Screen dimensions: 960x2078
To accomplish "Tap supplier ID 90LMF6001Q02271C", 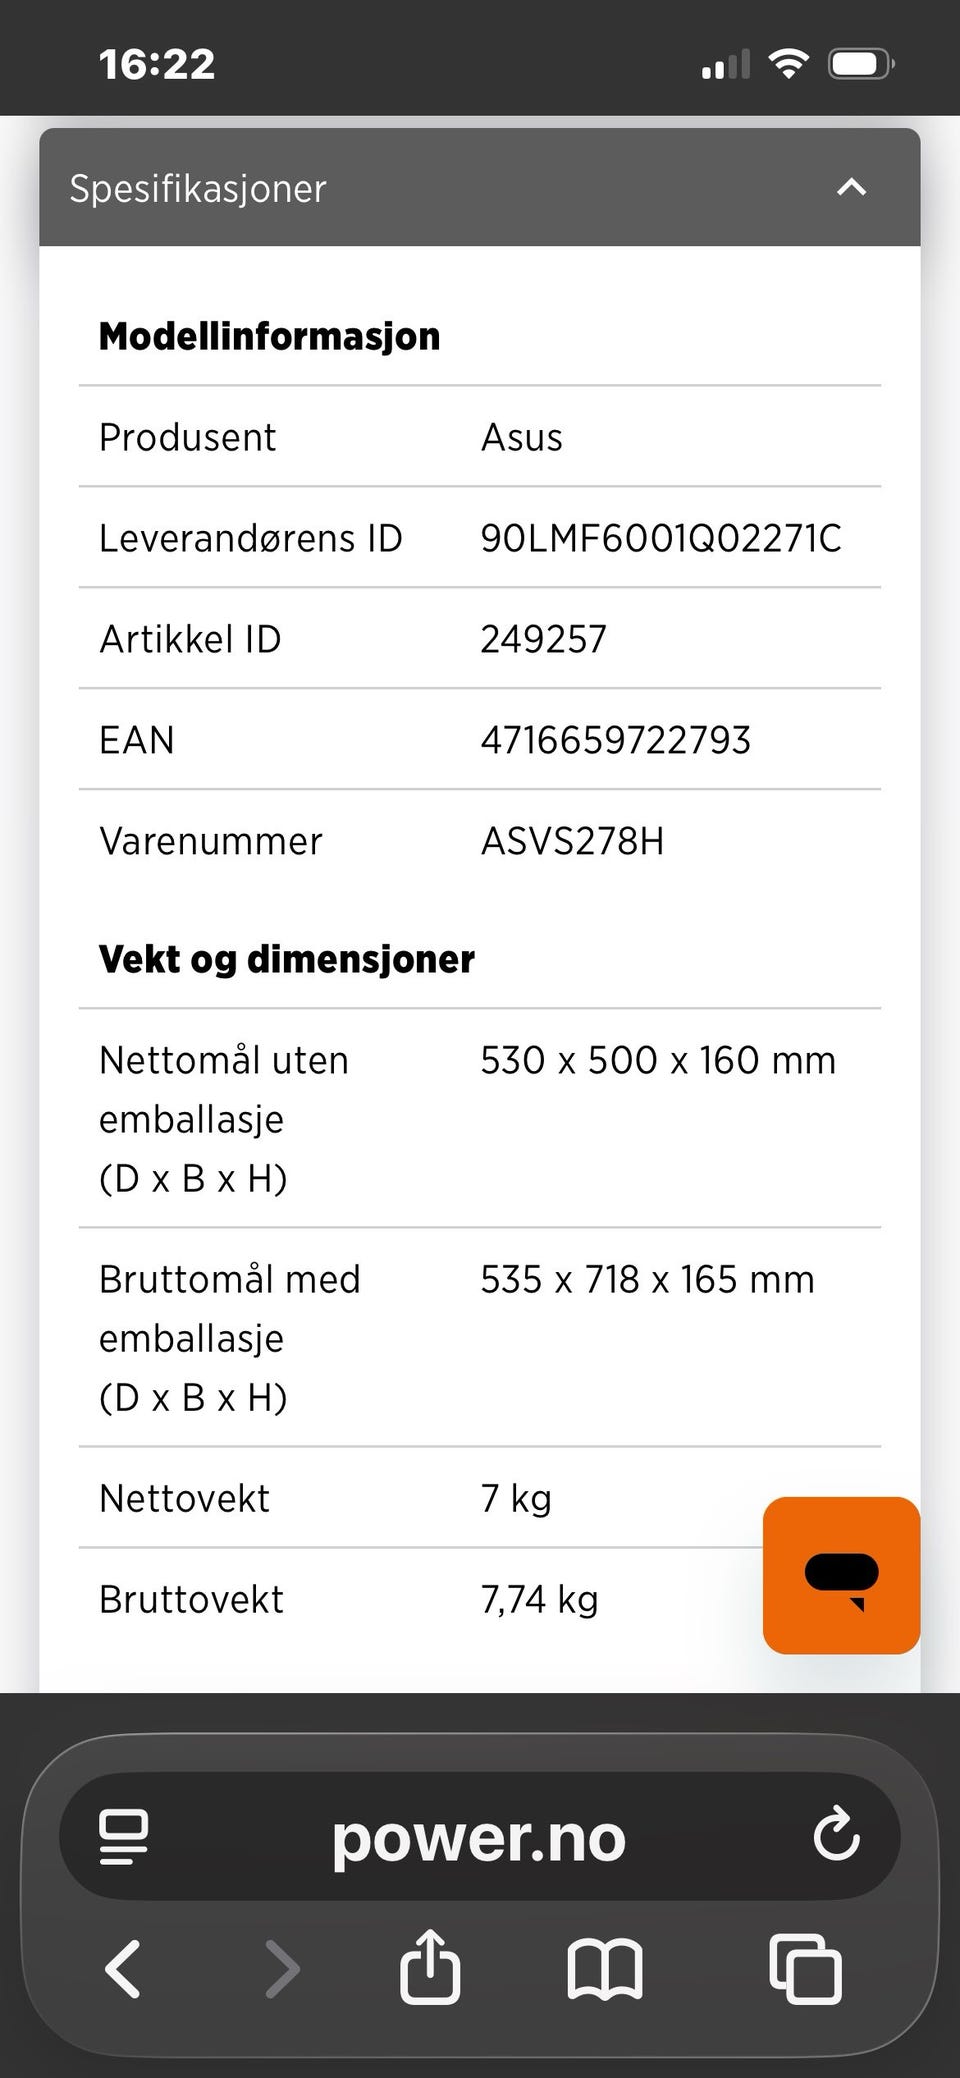I will click(661, 538).
